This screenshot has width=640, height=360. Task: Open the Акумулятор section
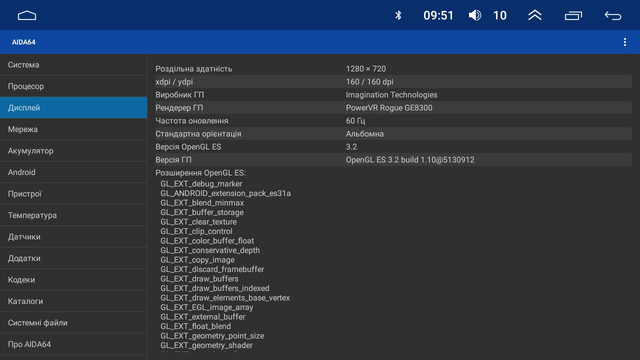tap(73, 151)
